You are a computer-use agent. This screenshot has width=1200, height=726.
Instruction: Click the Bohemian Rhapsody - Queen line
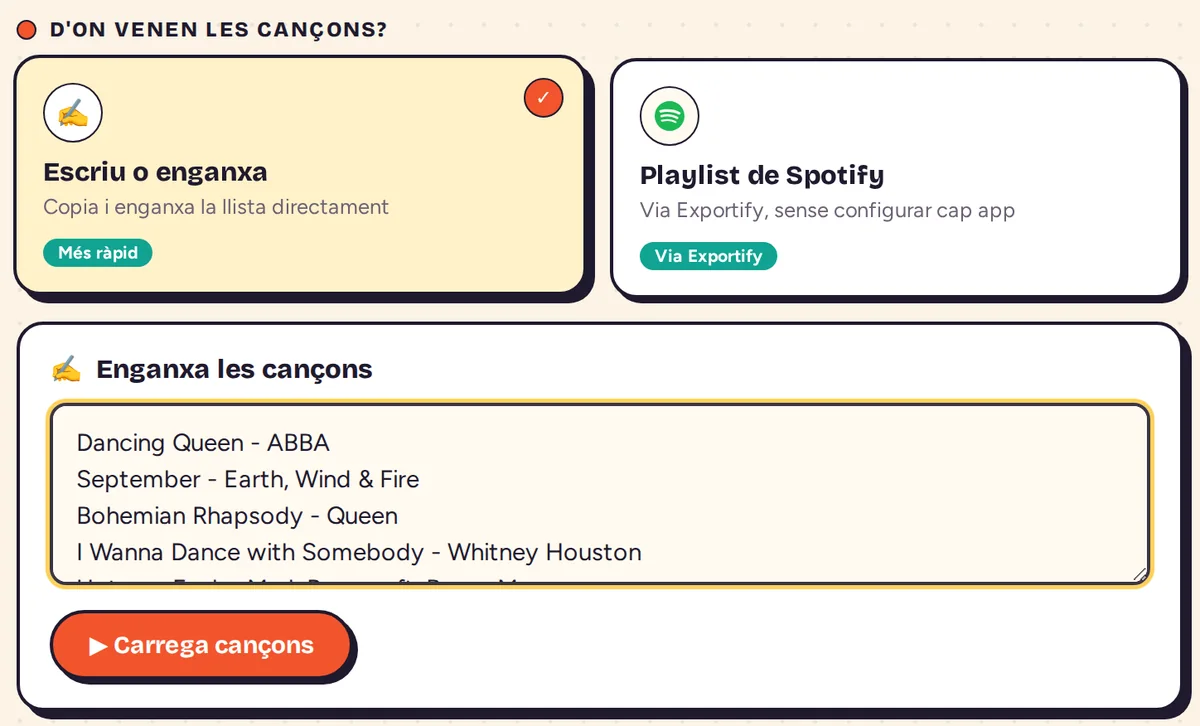(x=237, y=516)
